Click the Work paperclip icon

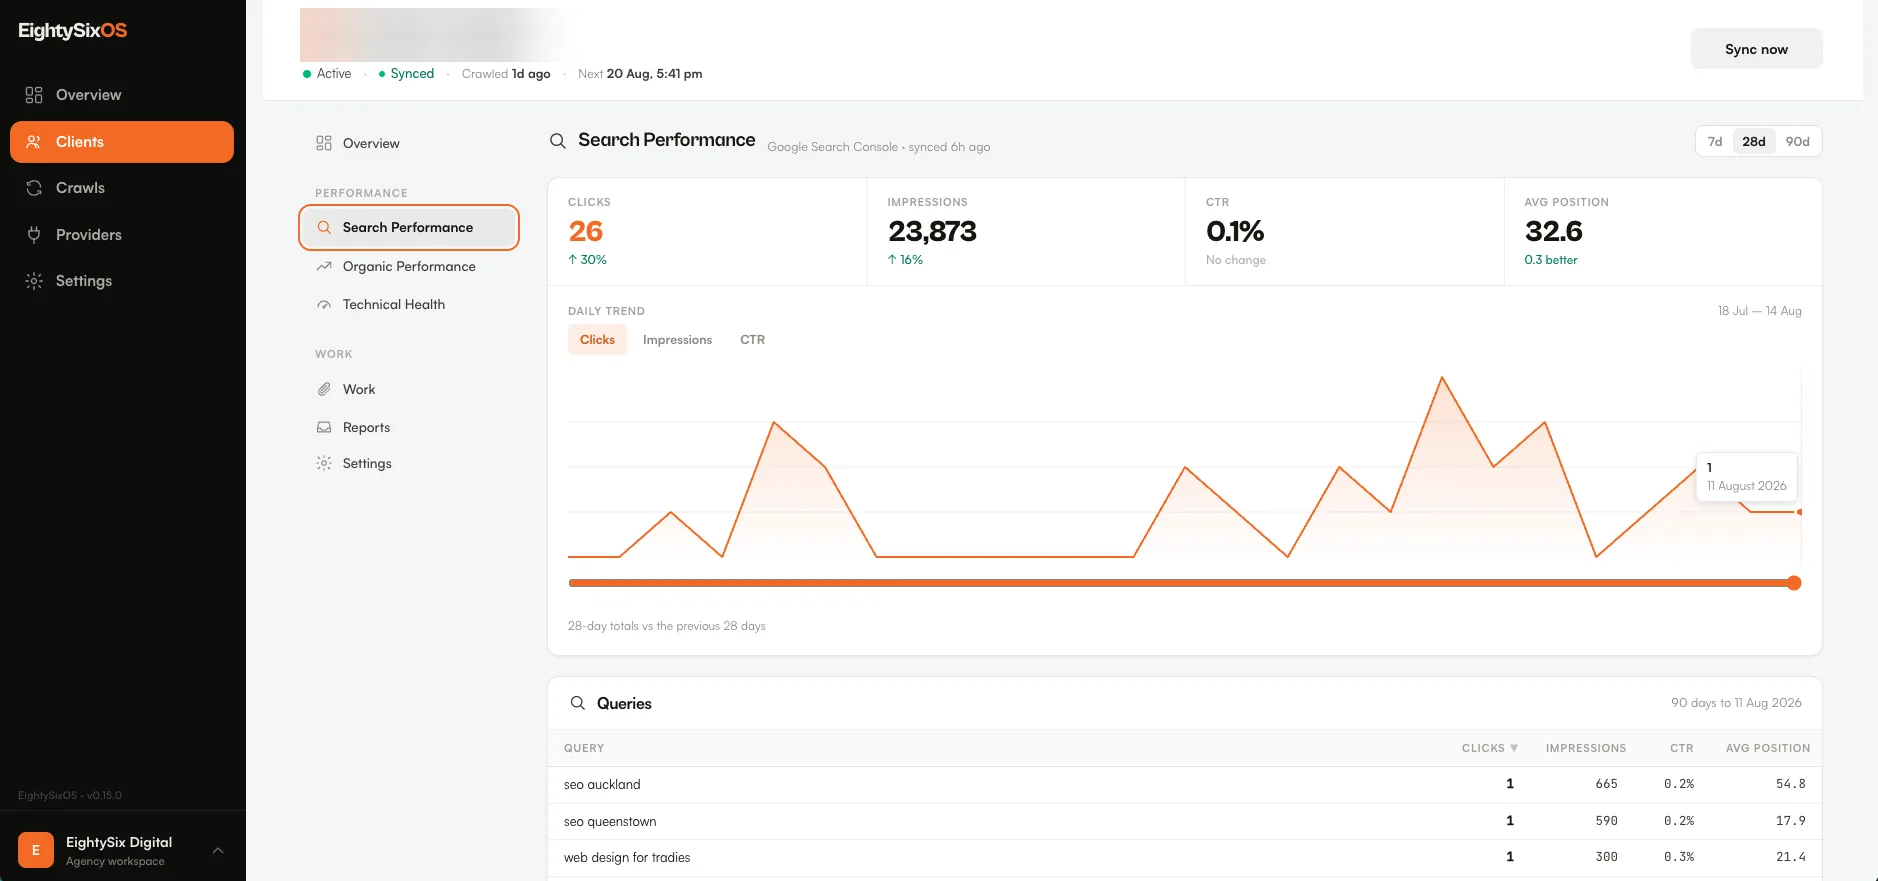click(x=324, y=389)
